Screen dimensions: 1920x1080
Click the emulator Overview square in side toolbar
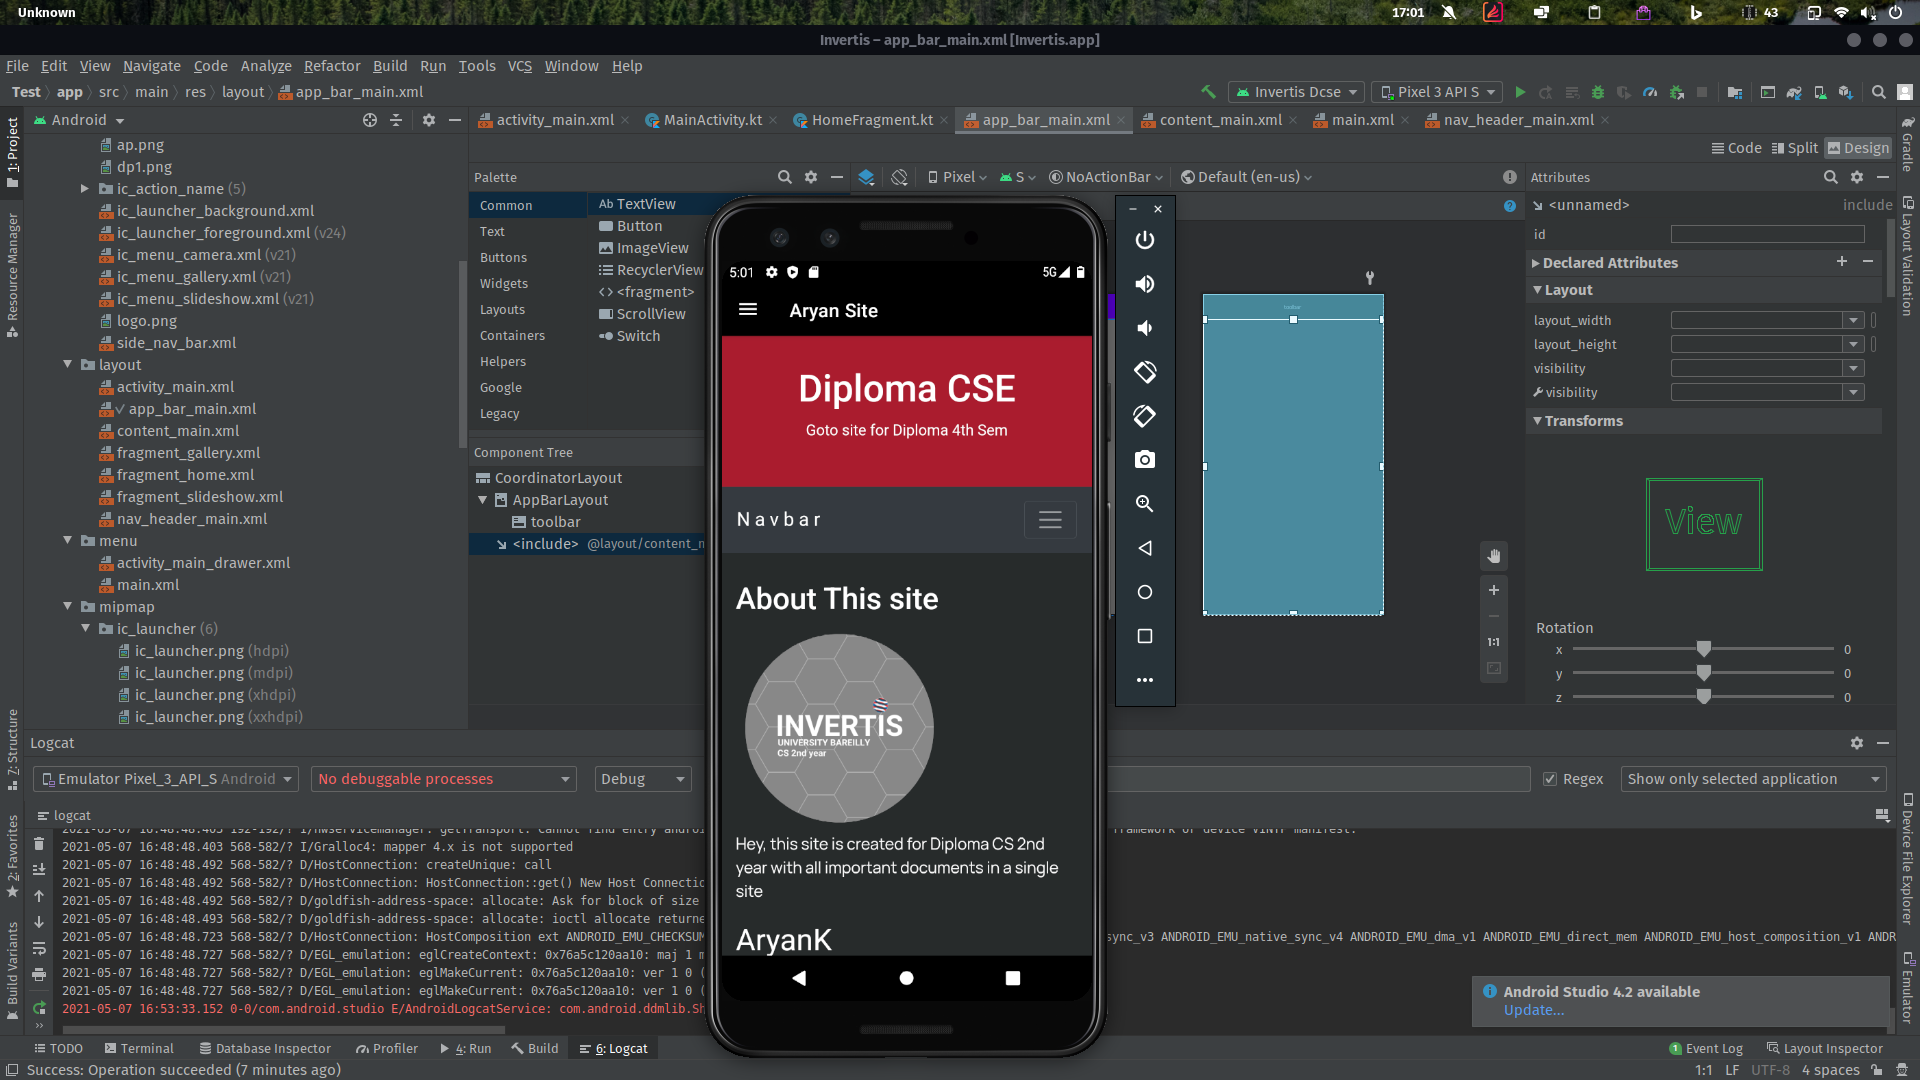[x=1145, y=636]
